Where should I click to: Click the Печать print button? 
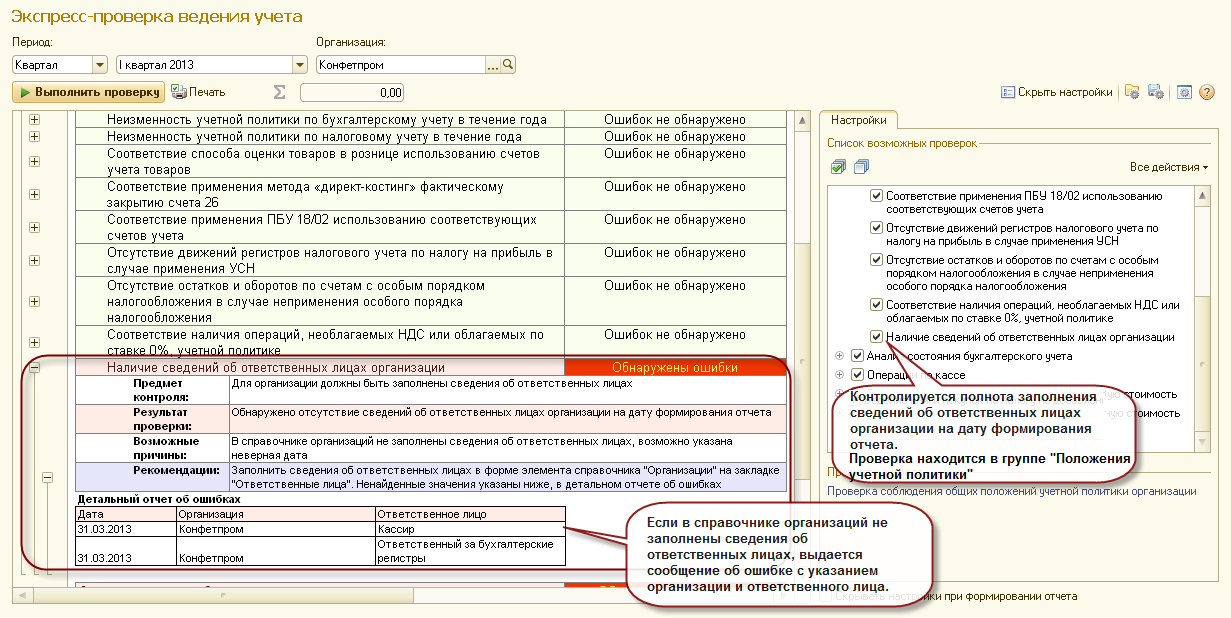tap(198, 92)
